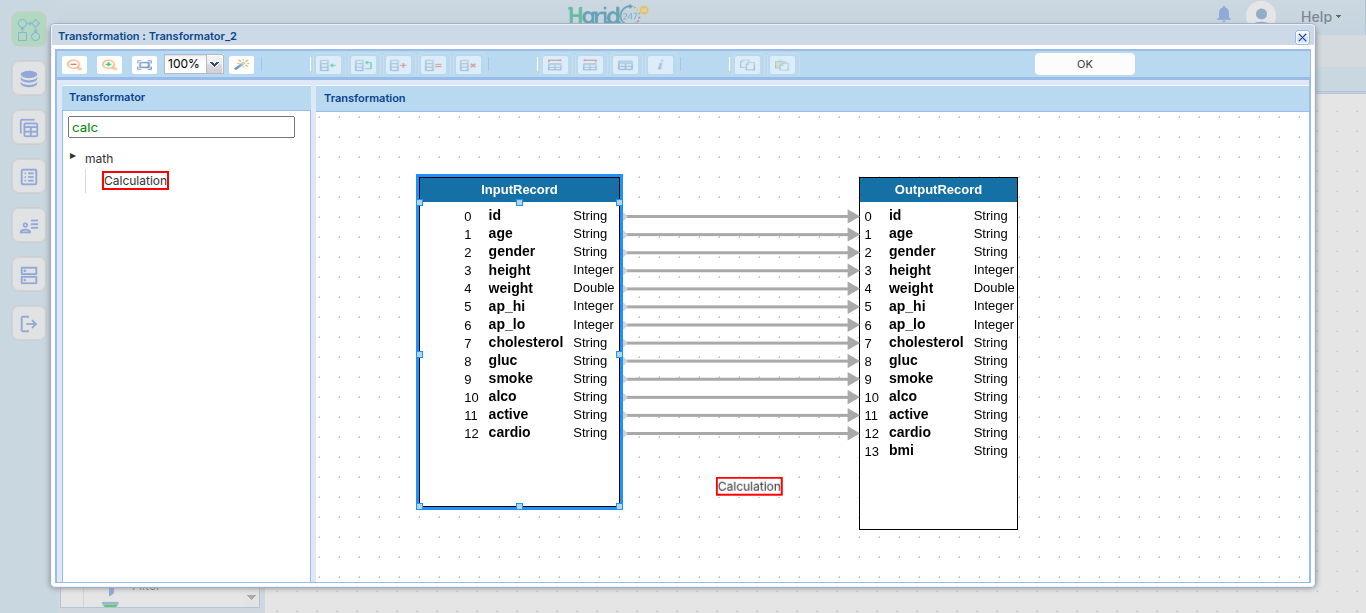This screenshot has width=1366, height=613.
Task: Click the record icon with red plus
Action: [399, 65]
